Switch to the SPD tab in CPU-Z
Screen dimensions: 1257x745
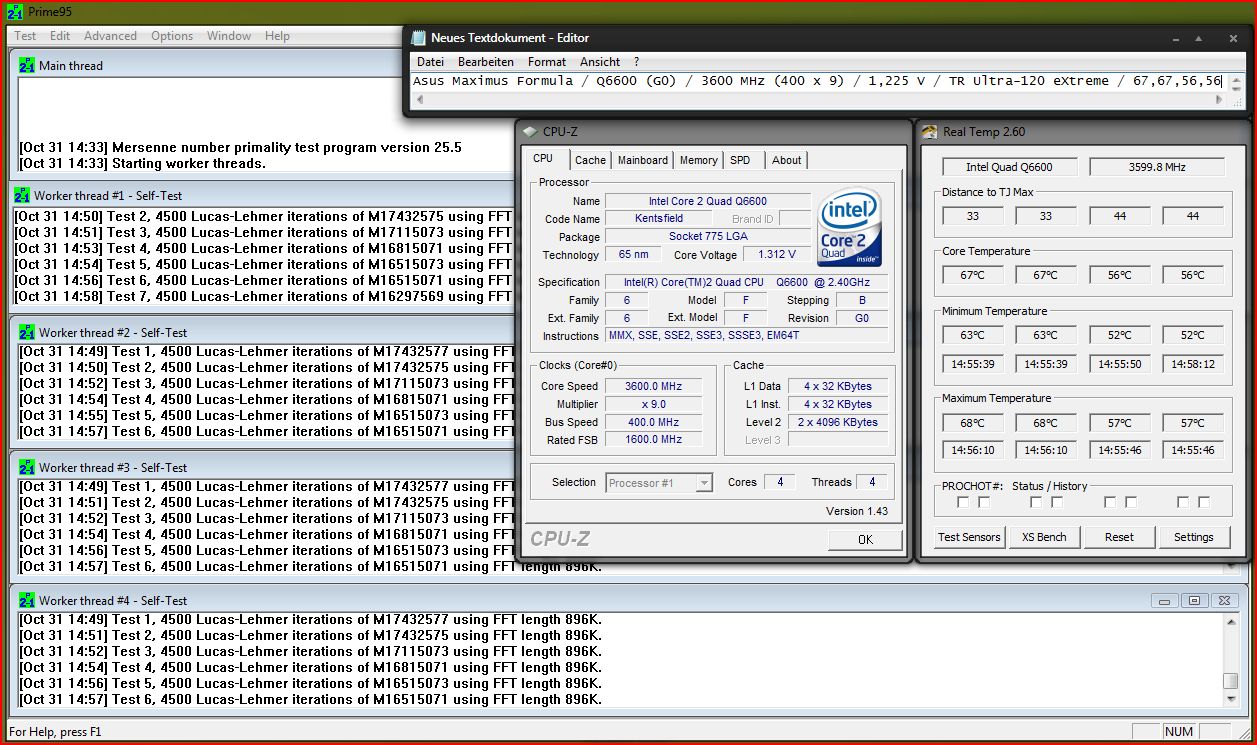(740, 160)
